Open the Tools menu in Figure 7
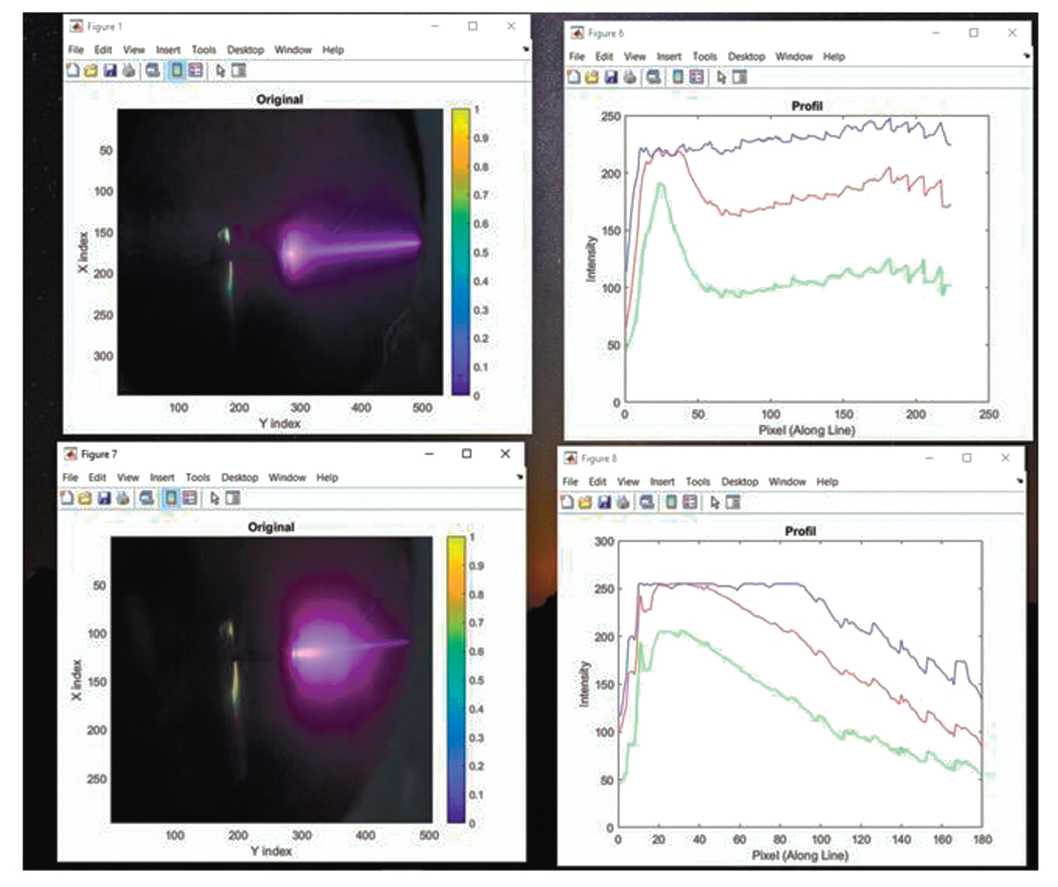Viewport: 1058px width, 887px height. tap(198, 478)
